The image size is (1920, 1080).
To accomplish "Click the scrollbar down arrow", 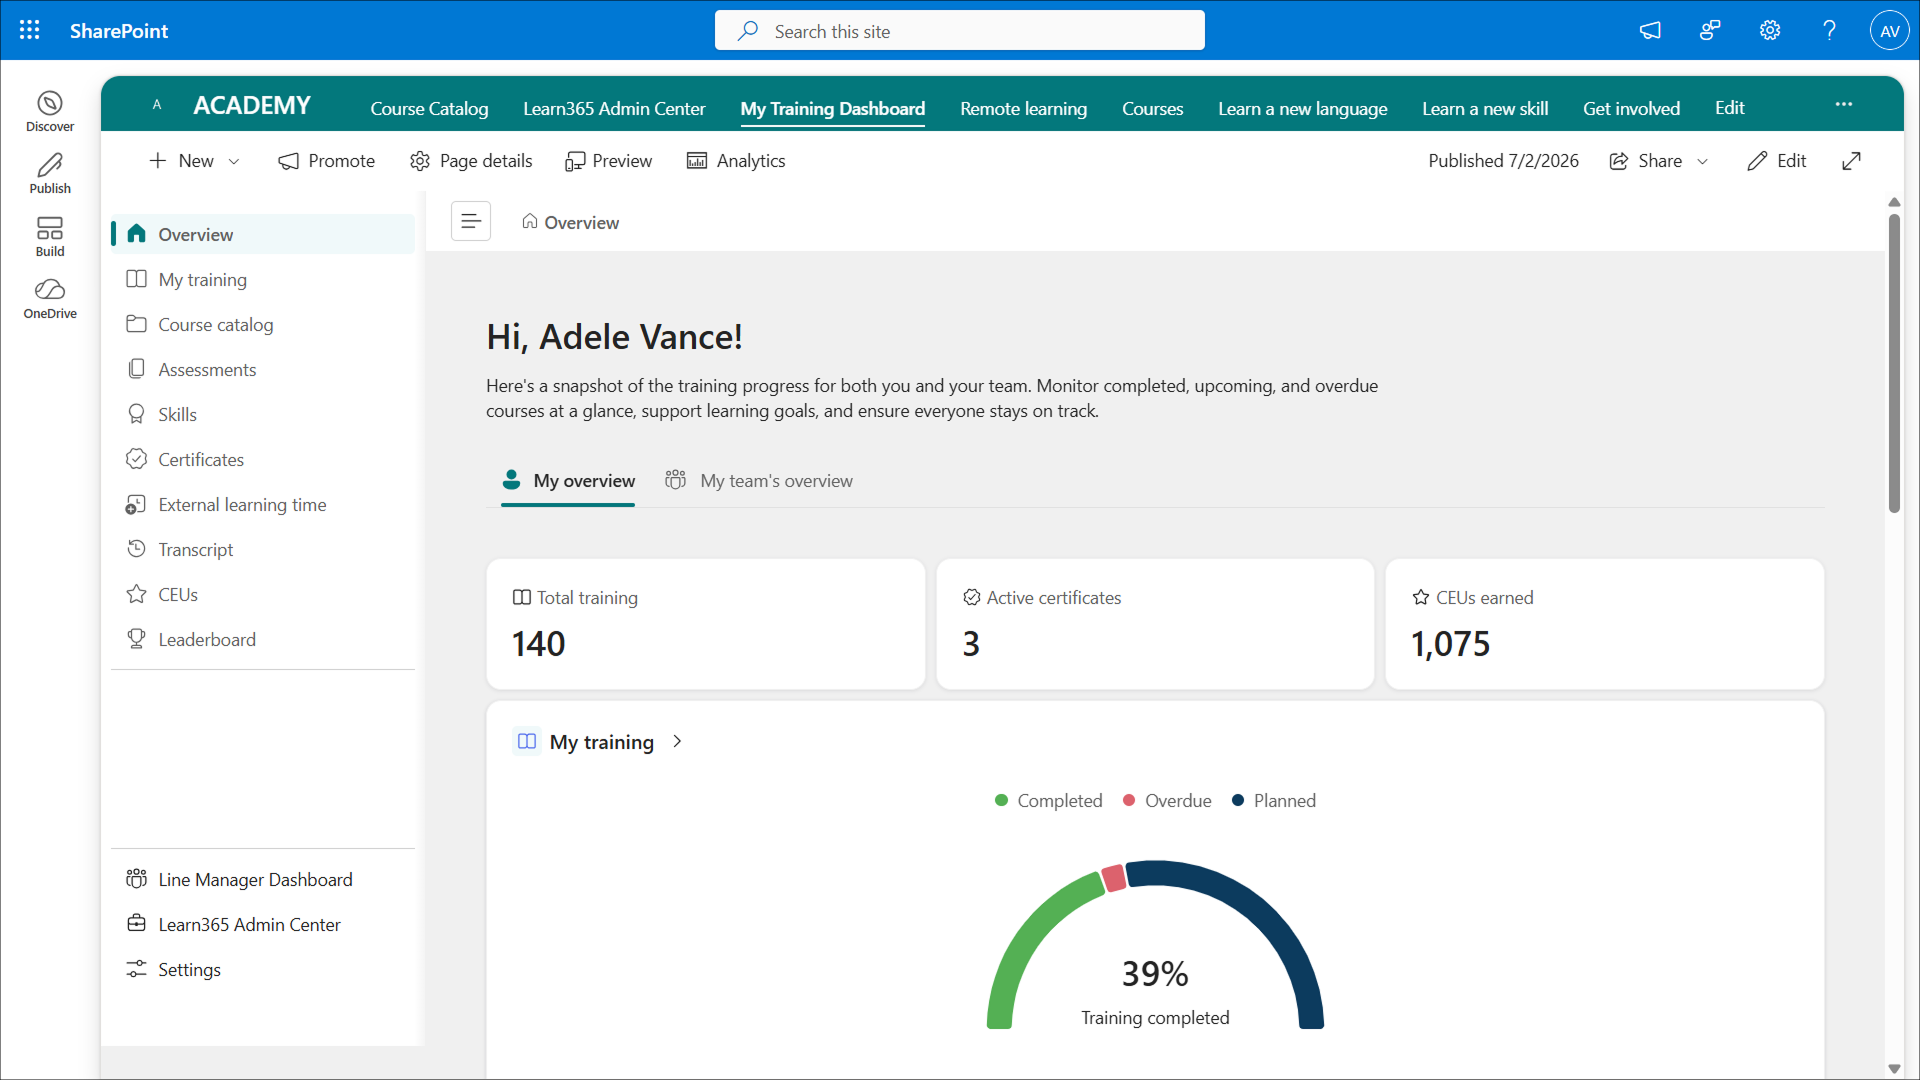I will click(1894, 1068).
